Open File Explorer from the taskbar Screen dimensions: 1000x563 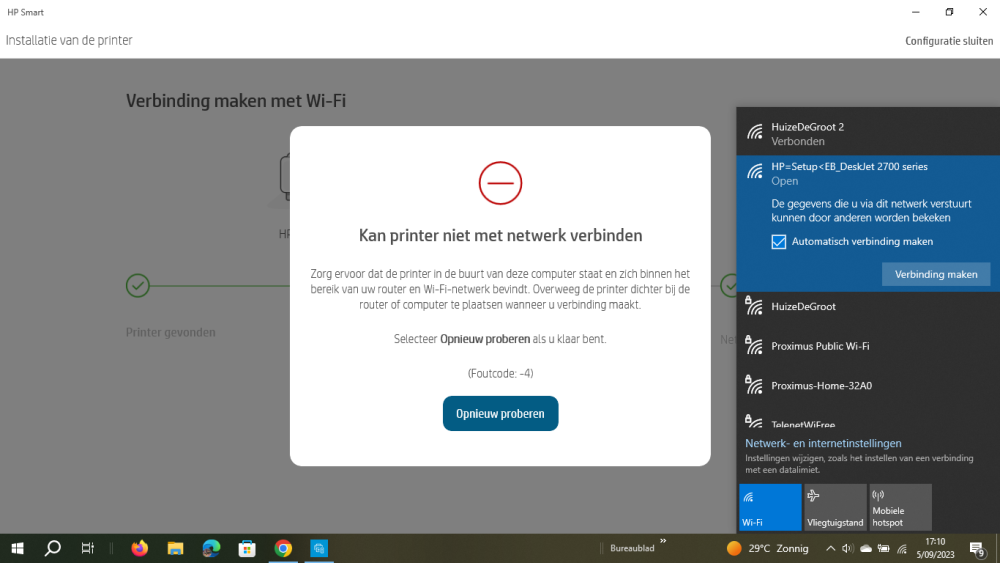(x=175, y=548)
